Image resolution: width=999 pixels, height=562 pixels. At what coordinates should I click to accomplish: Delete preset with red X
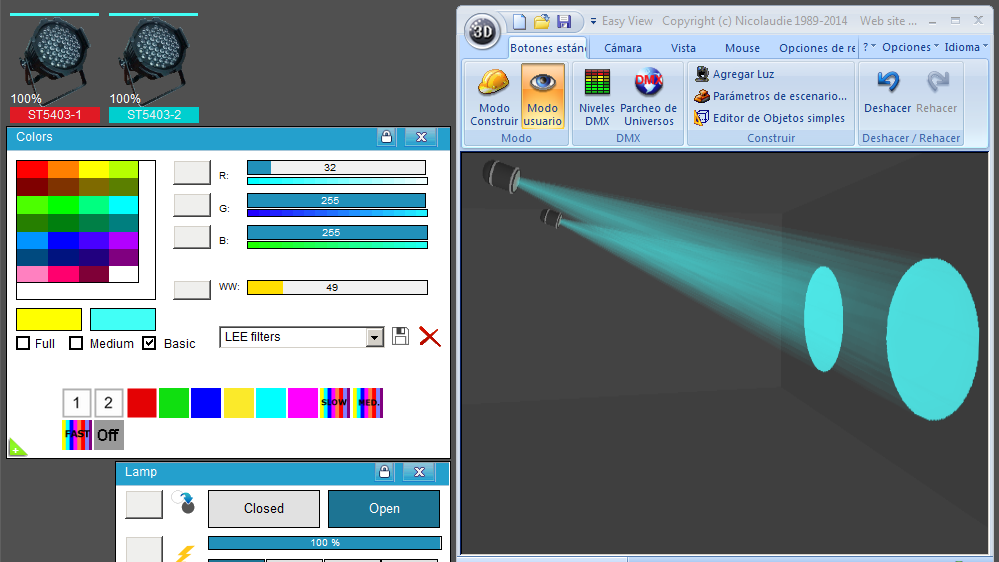point(430,336)
